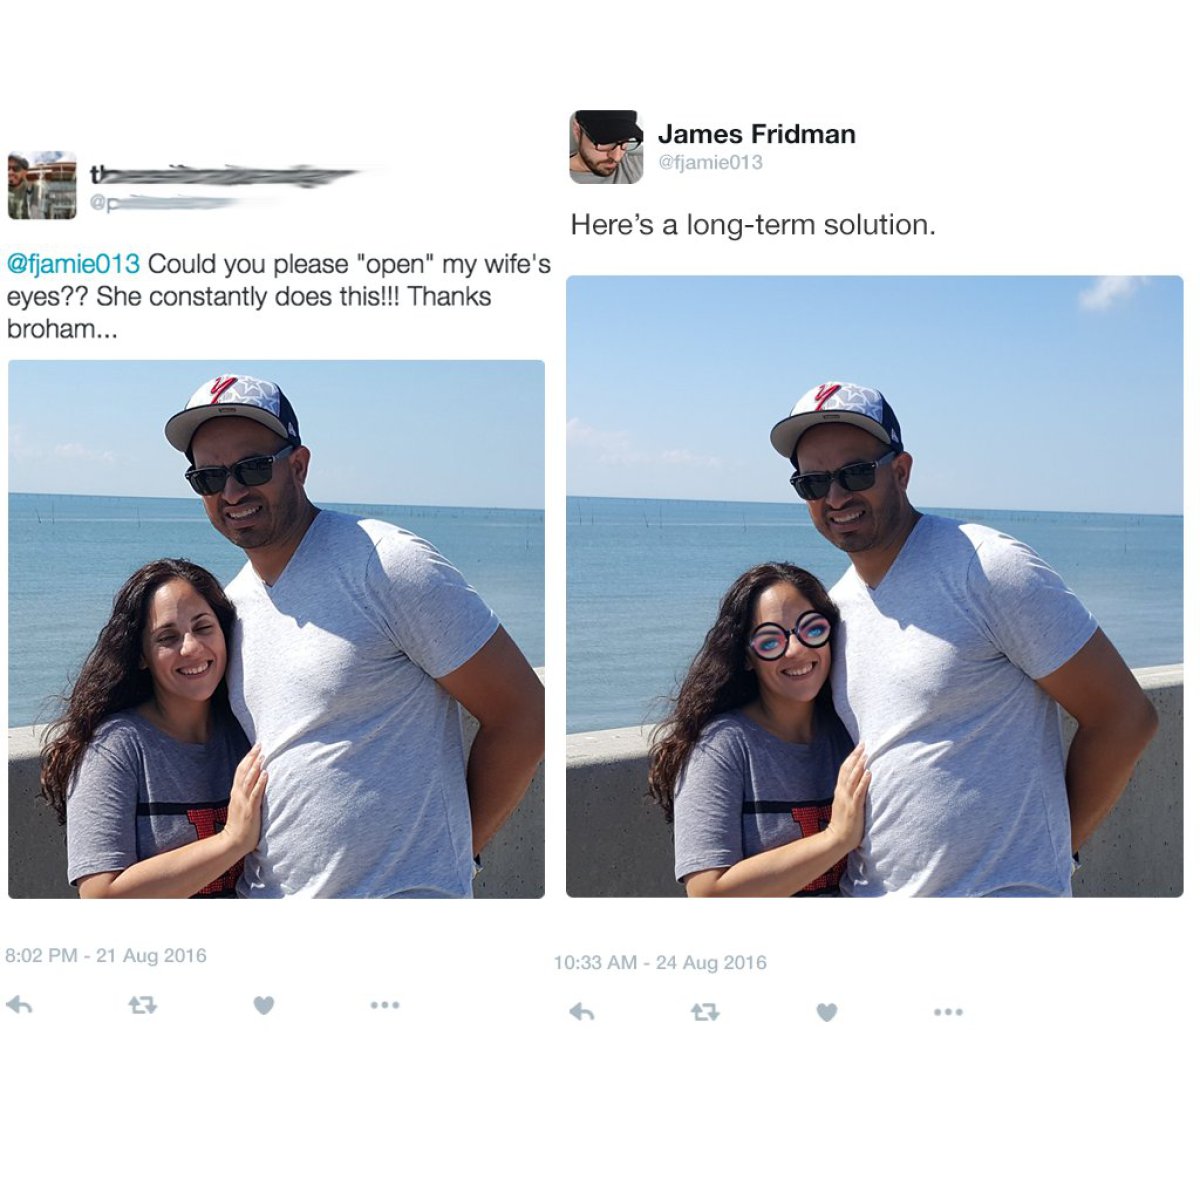Retweet the 21 Aug 2016 tweet
This screenshot has height=1200, width=1200.
(142, 1005)
